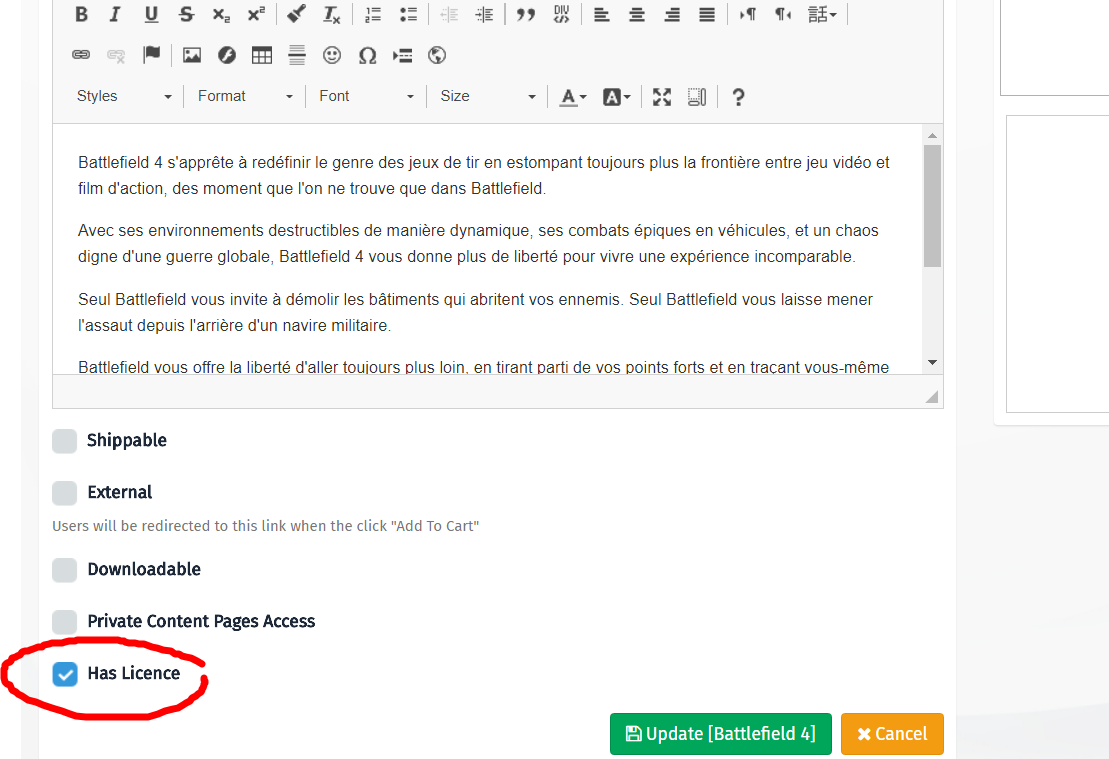Open the Styles dropdown
The height and width of the screenshot is (759, 1109).
click(x=124, y=97)
